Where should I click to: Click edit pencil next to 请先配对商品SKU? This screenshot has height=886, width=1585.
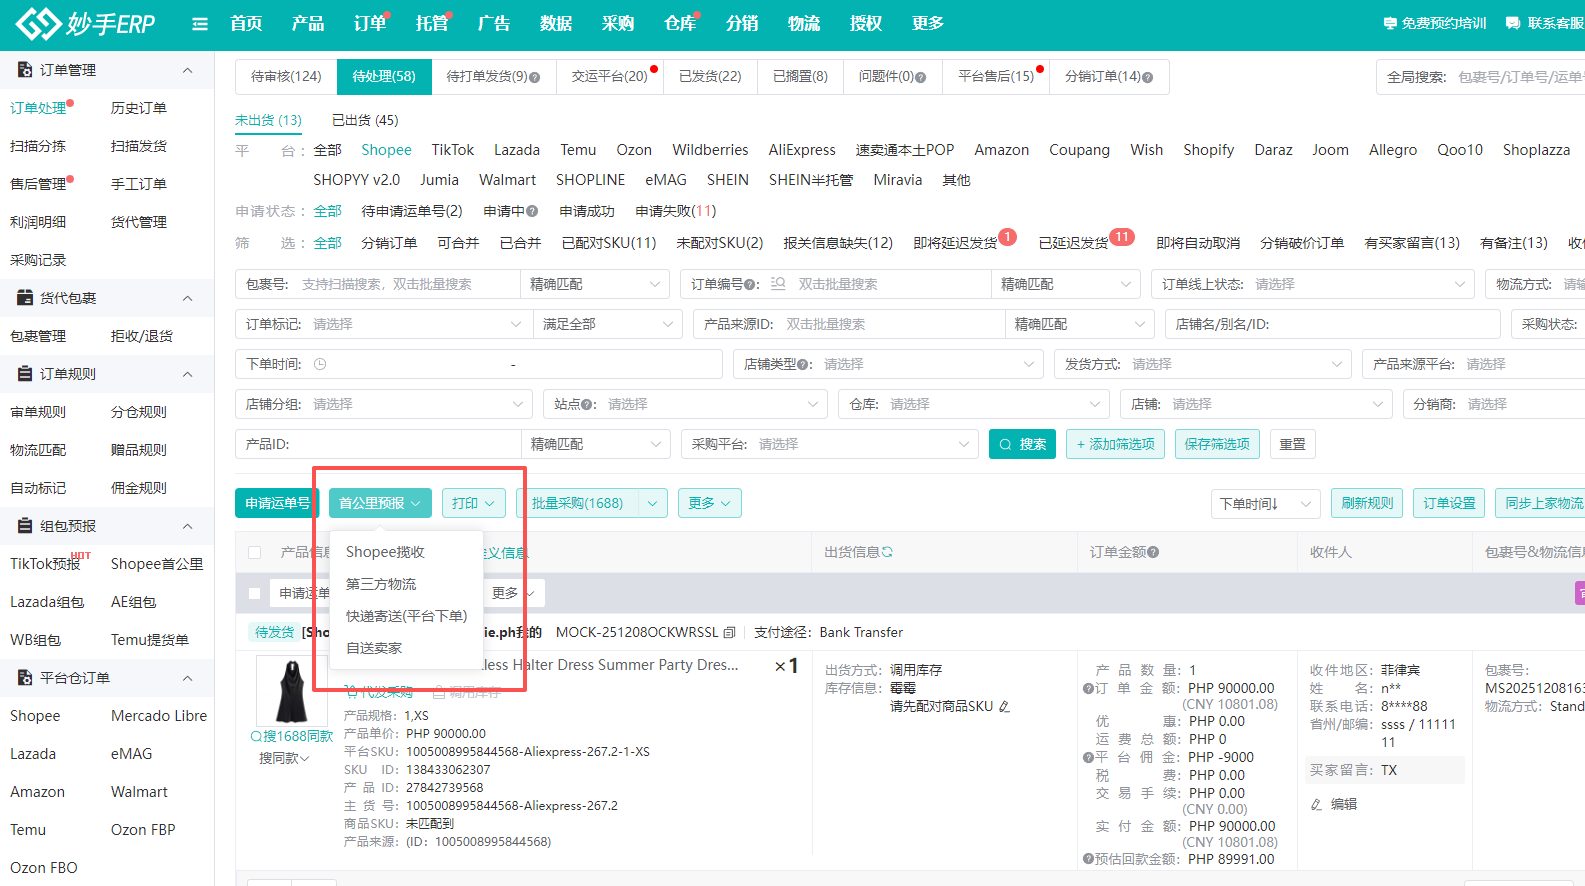(1004, 706)
